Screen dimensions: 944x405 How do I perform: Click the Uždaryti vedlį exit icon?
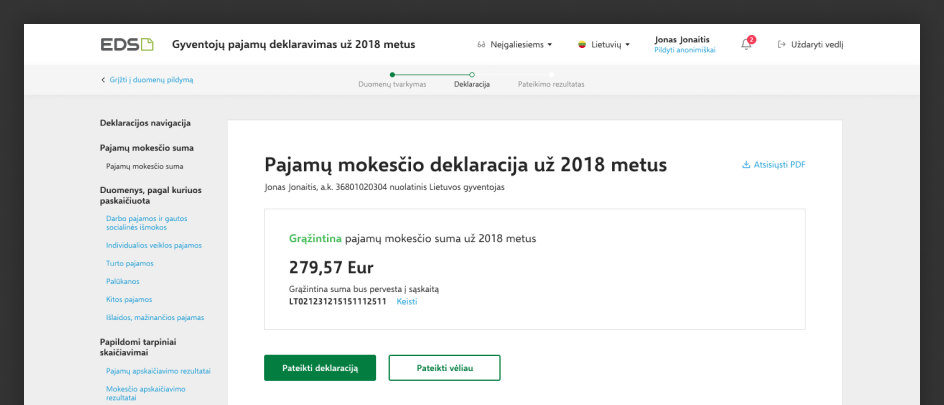[x=781, y=45]
